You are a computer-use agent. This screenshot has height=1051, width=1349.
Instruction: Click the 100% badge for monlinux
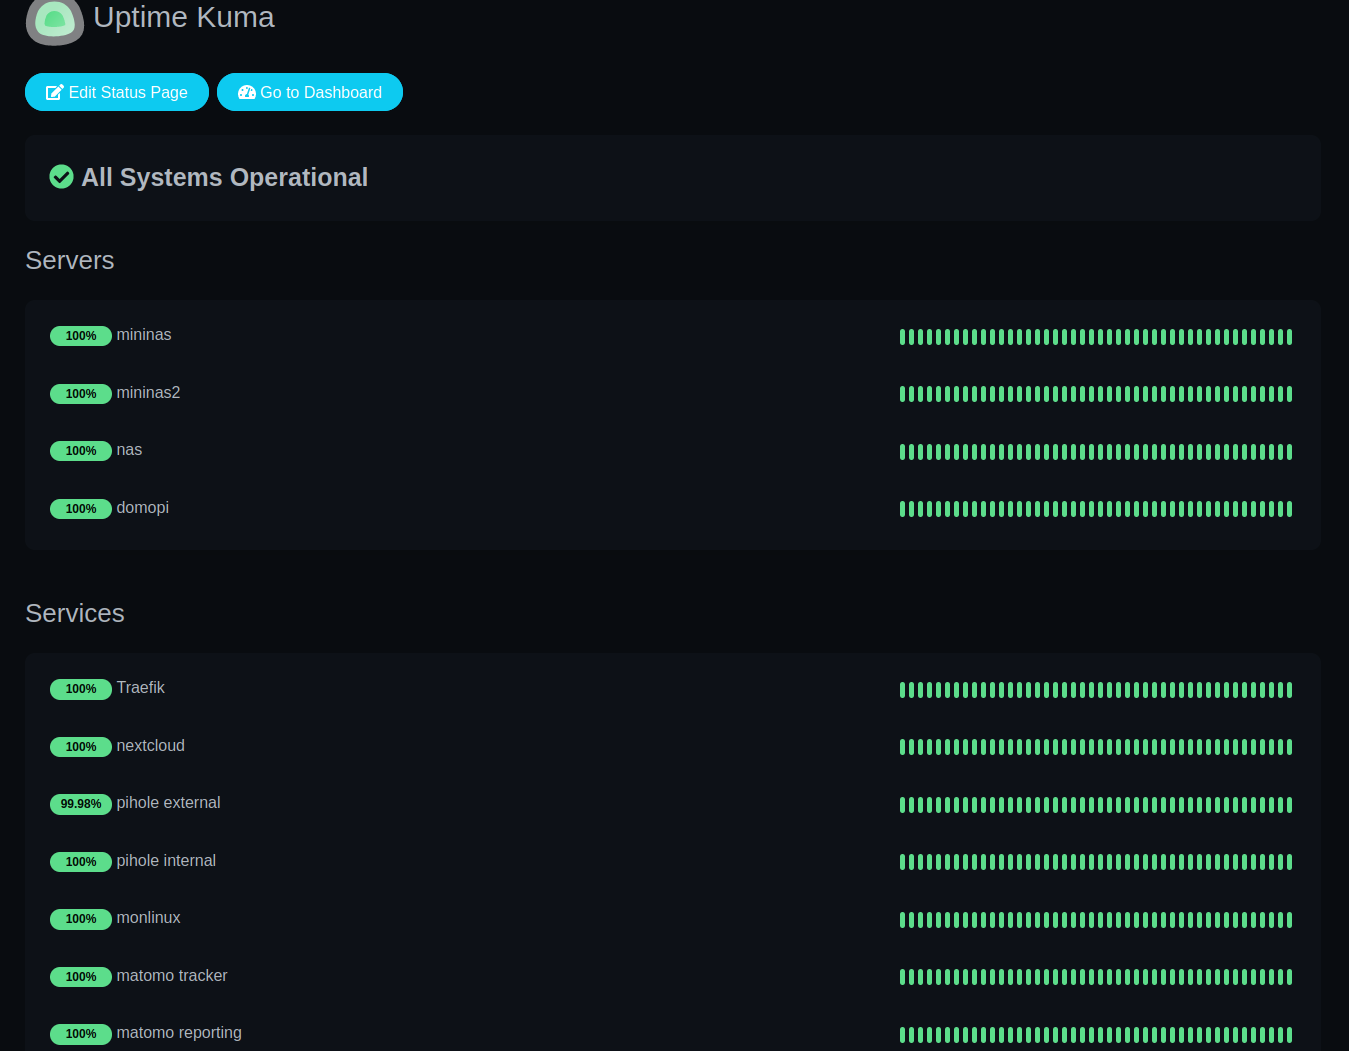click(x=81, y=919)
